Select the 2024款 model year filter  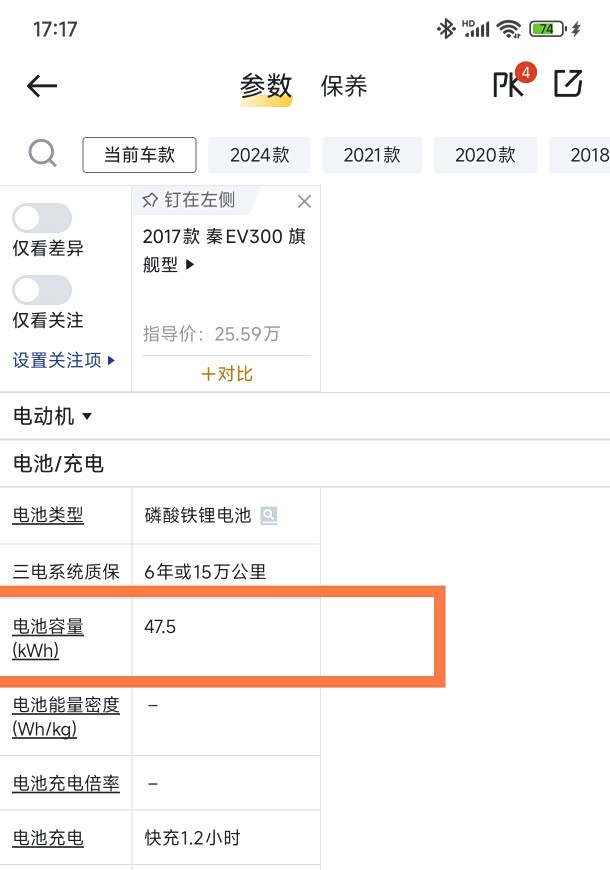259,155
